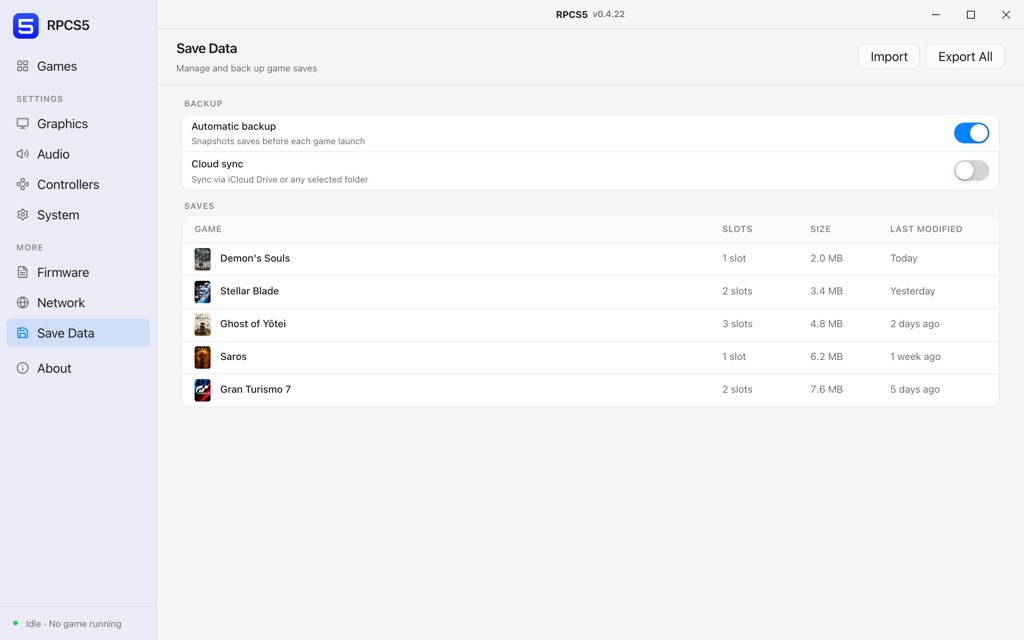1024x640 pixels.
Task: Click the 6.2 MB size value
Action: point(826,357)
